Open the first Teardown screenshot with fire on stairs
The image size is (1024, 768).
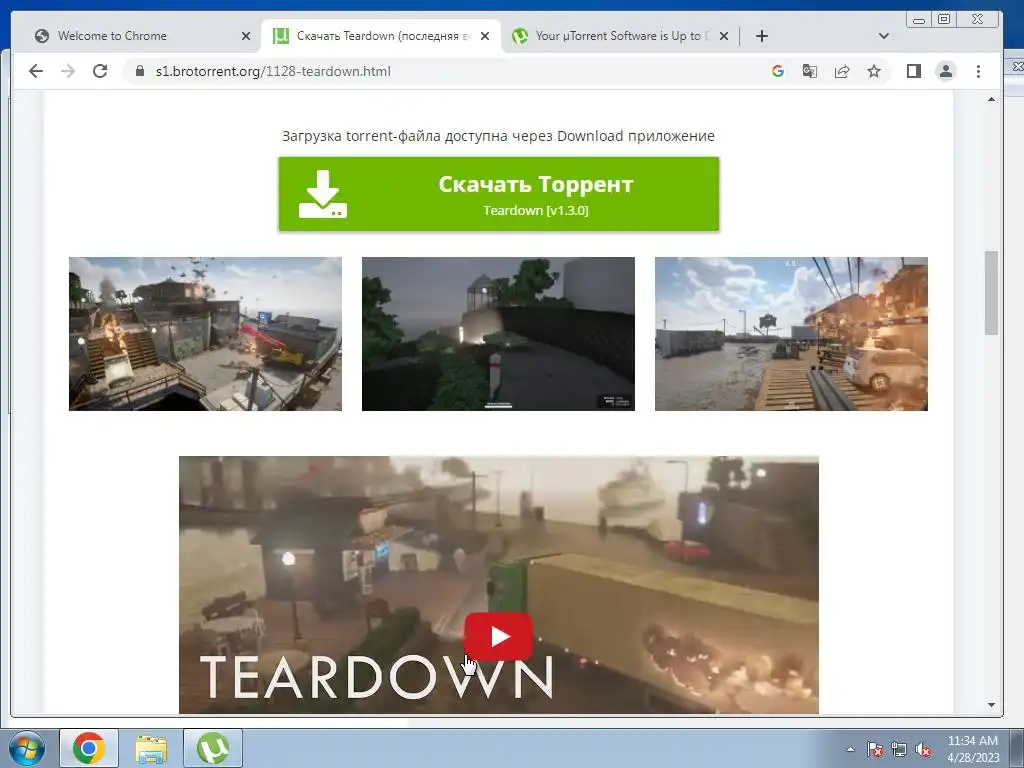[205, 334]
